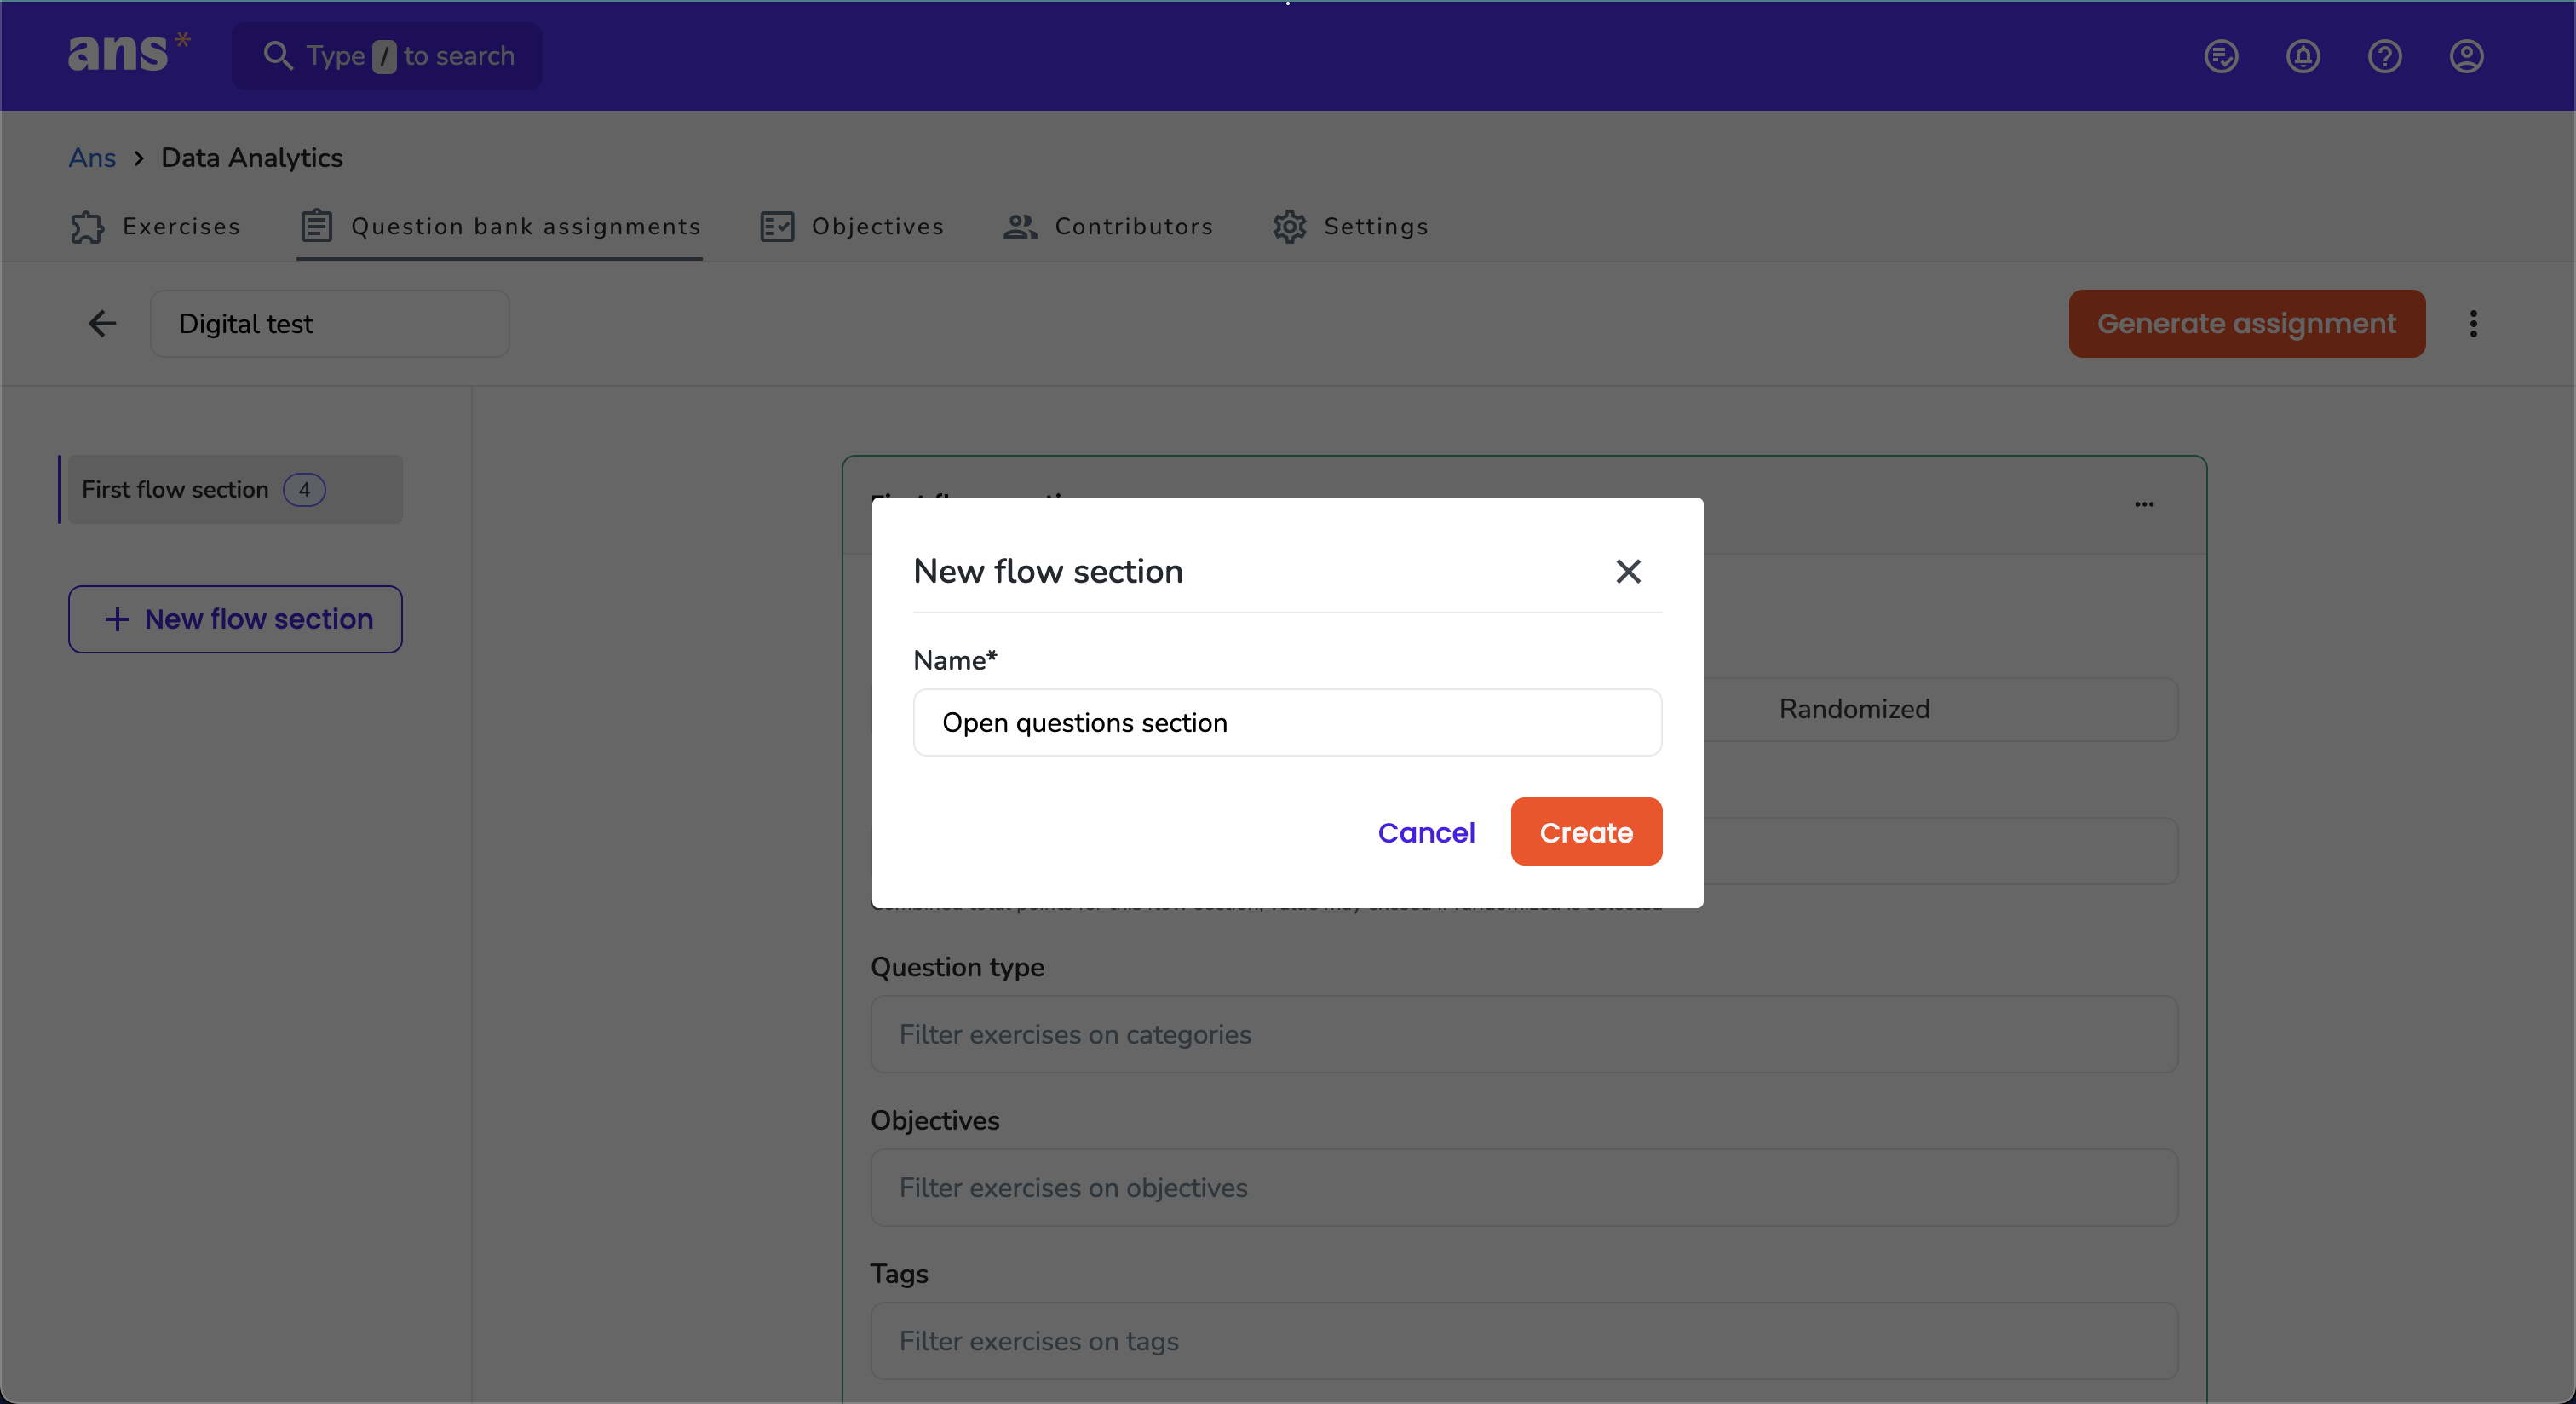Image resolution: width=2576 pixels, height=1404 pixels.
Task: Click the search magnifier icon
Action: click(278, 56)
